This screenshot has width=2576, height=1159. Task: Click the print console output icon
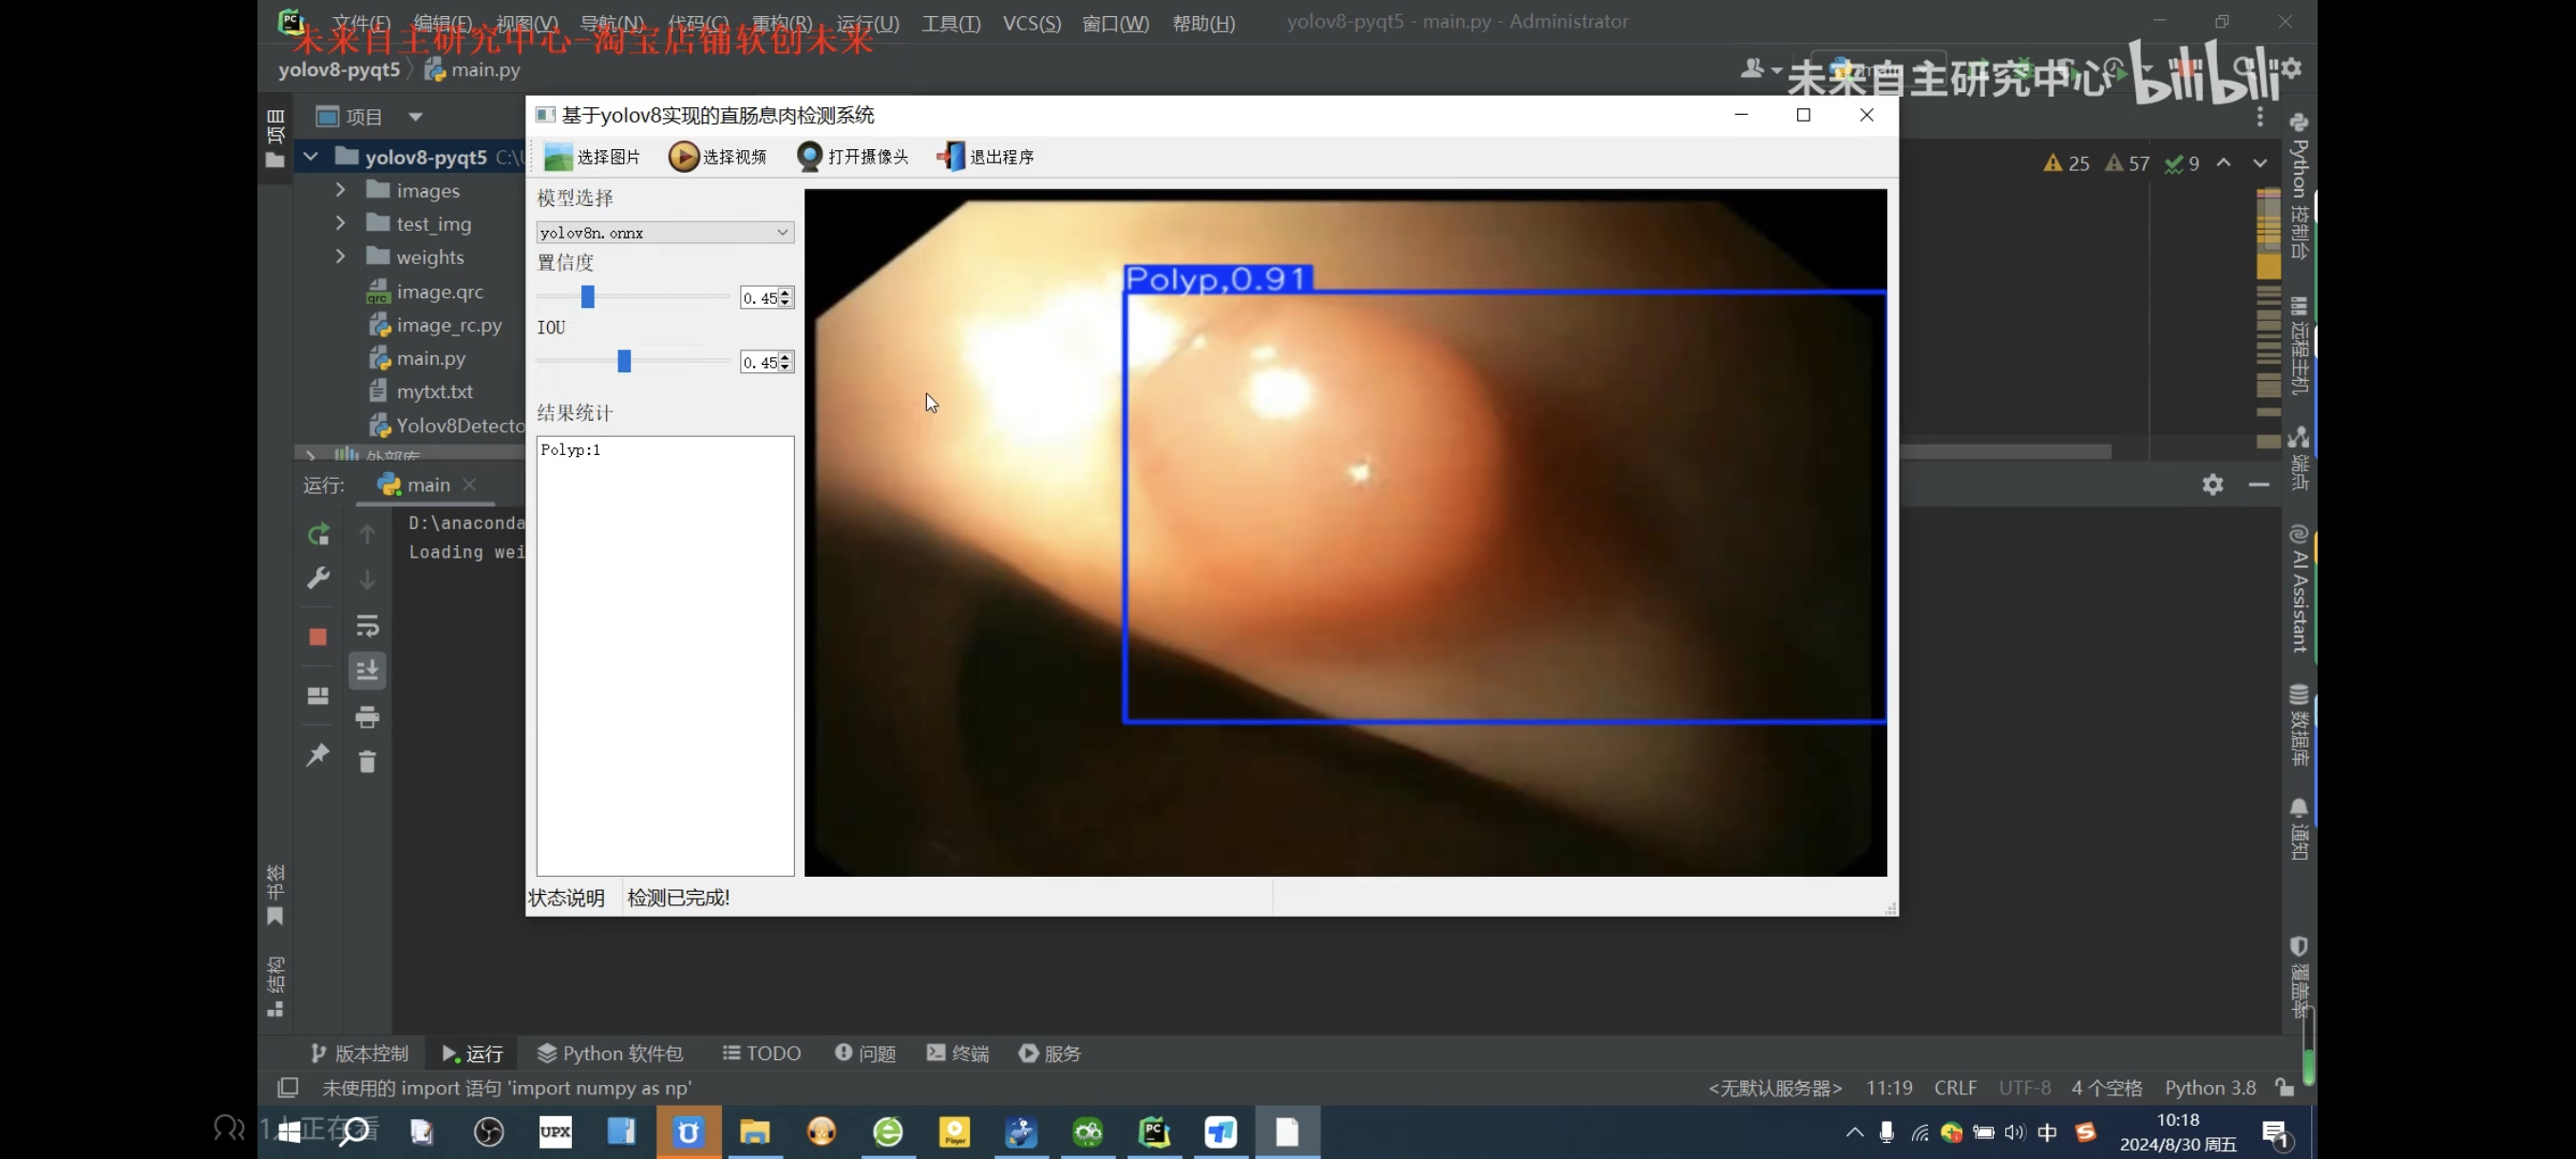pos(367,717)
